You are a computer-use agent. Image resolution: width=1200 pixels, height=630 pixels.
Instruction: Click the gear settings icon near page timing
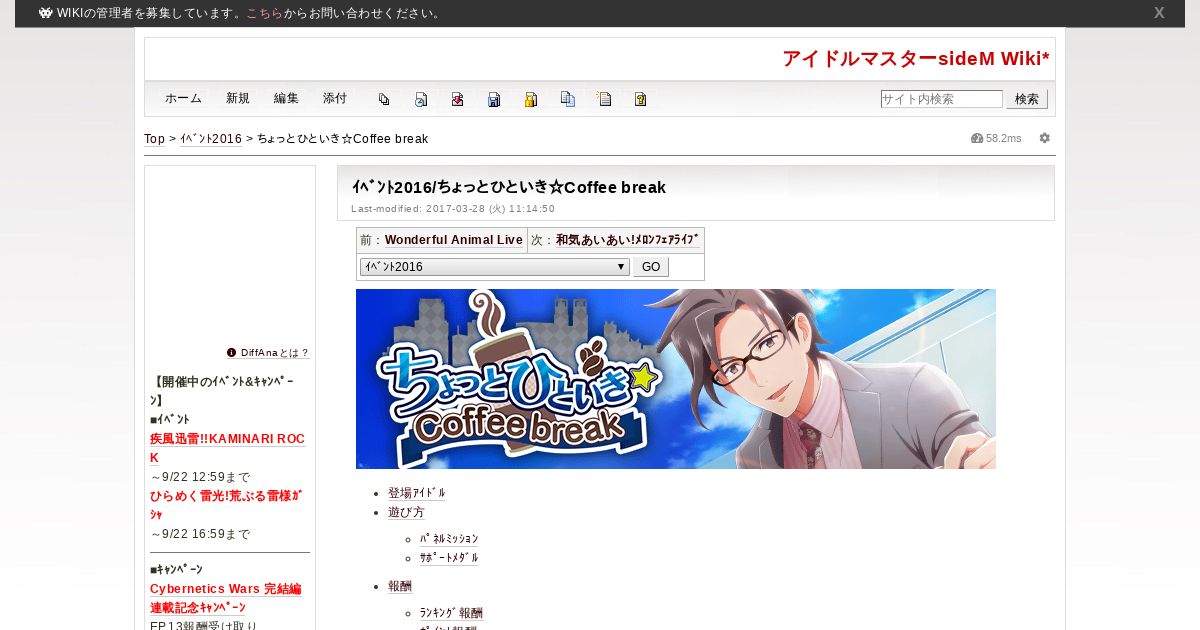(x=1045, y=138)
